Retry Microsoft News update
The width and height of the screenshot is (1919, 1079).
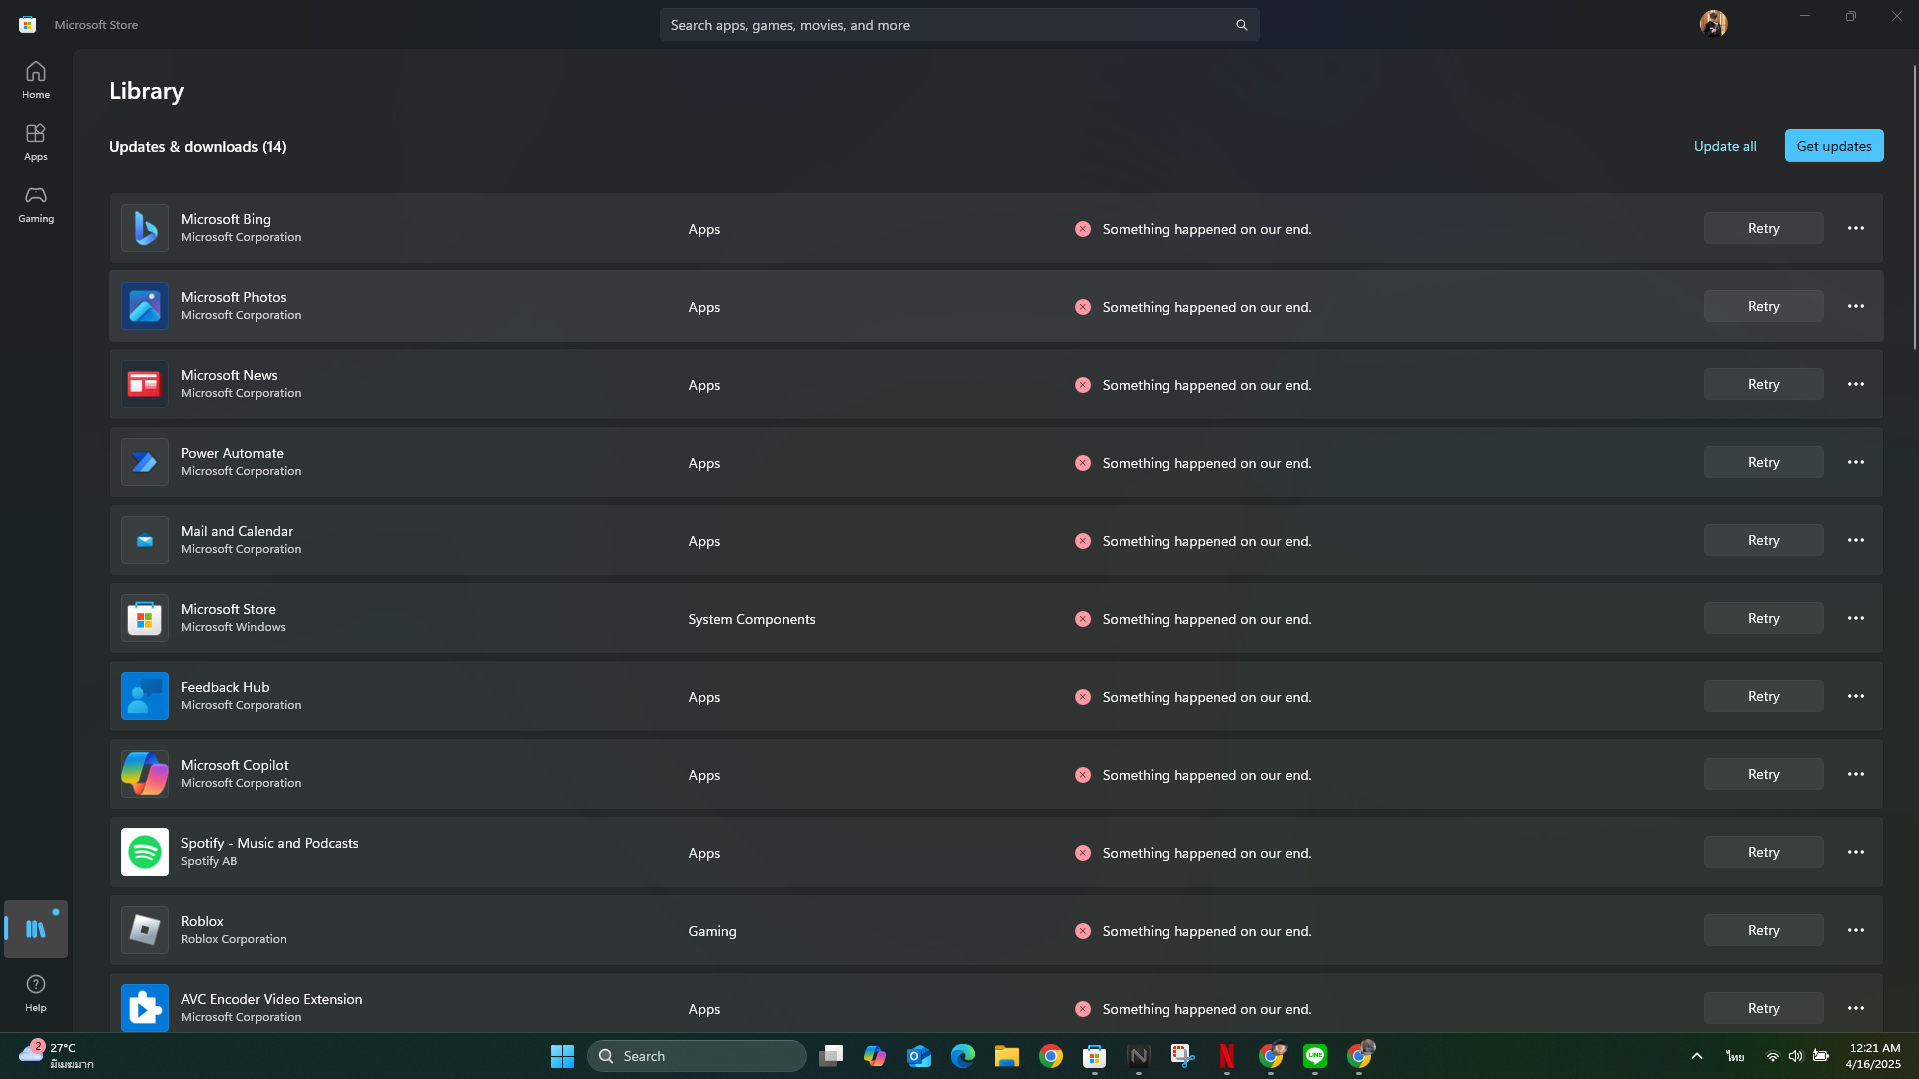pyautogui.click(x=1763, y=384)
